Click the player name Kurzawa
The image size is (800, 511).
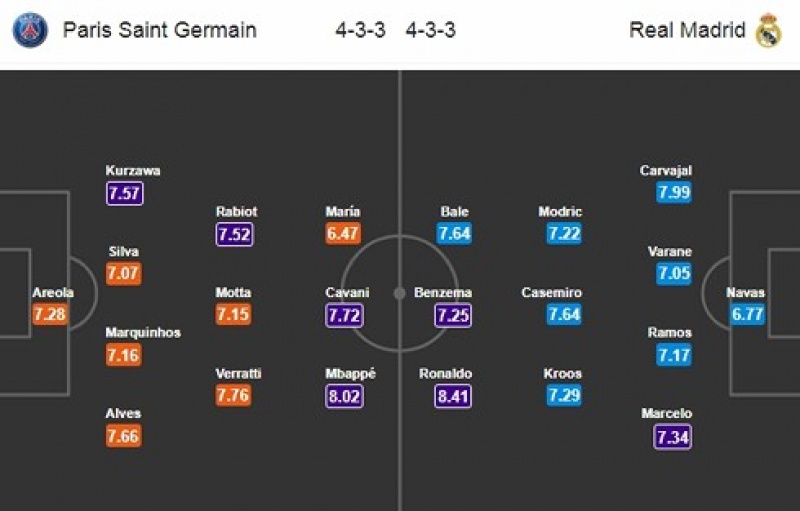(x=133, y=171)
